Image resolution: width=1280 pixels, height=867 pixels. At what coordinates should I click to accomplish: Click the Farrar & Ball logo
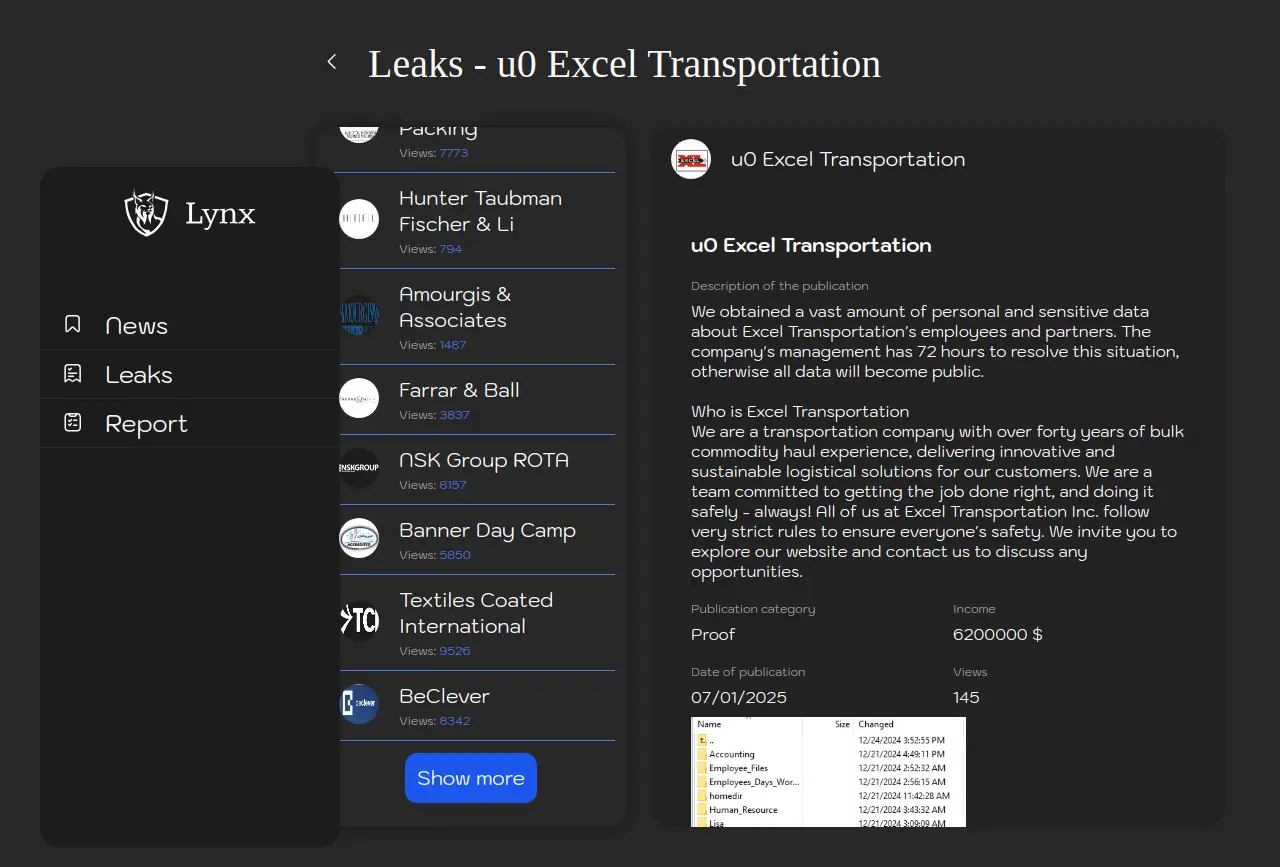click(359, 398)
